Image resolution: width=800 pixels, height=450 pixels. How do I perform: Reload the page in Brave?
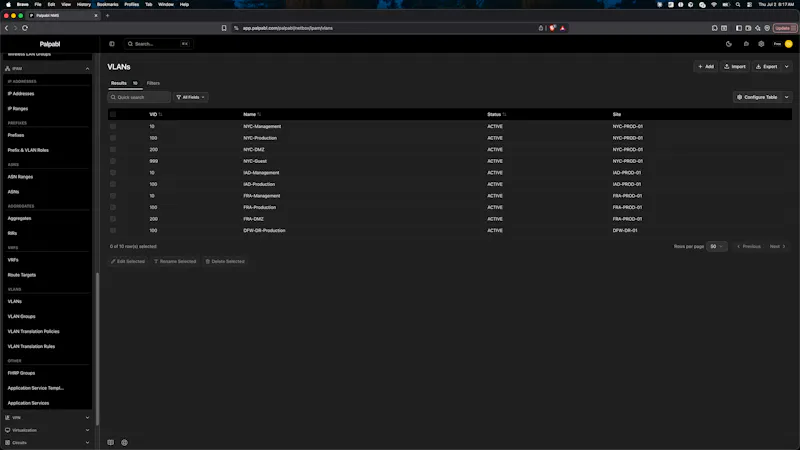25,28
